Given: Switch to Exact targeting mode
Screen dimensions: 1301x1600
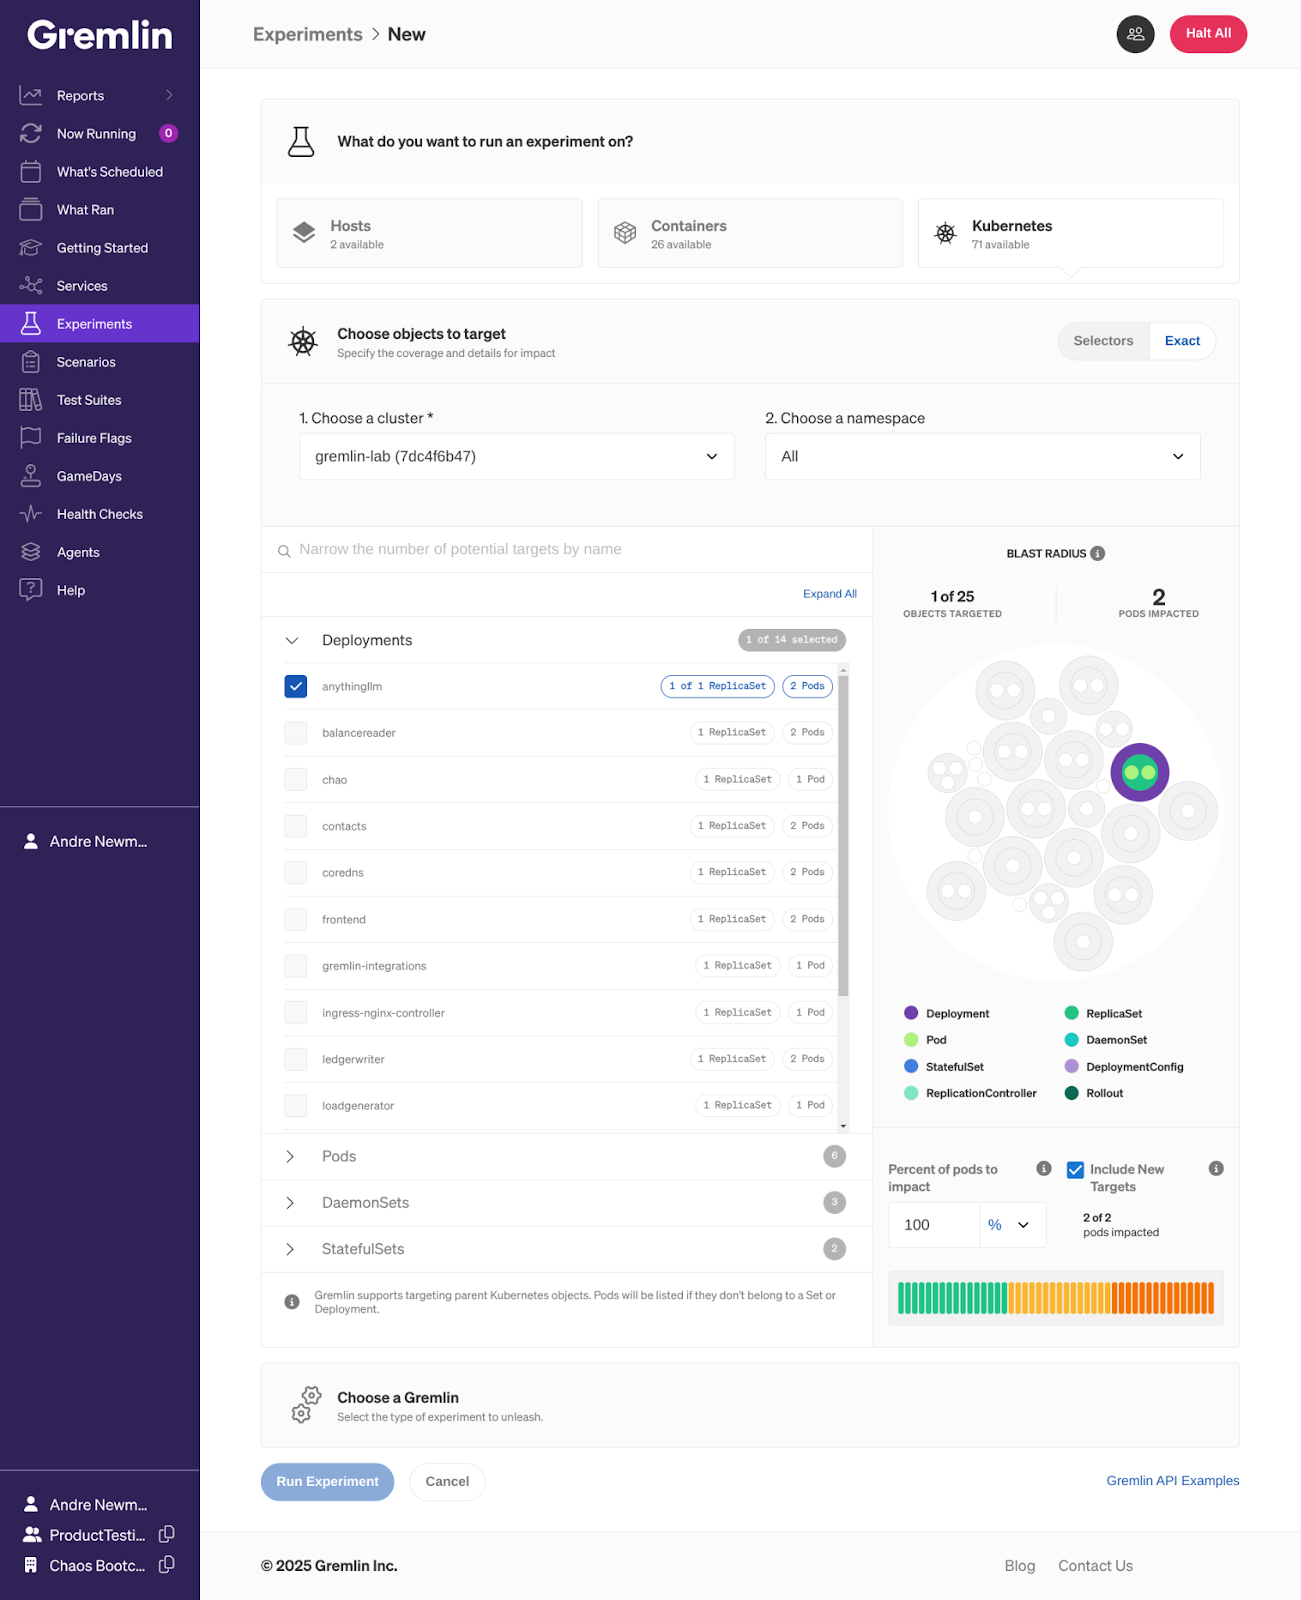Looking at the screenshot, I should tap(1182, 341).
